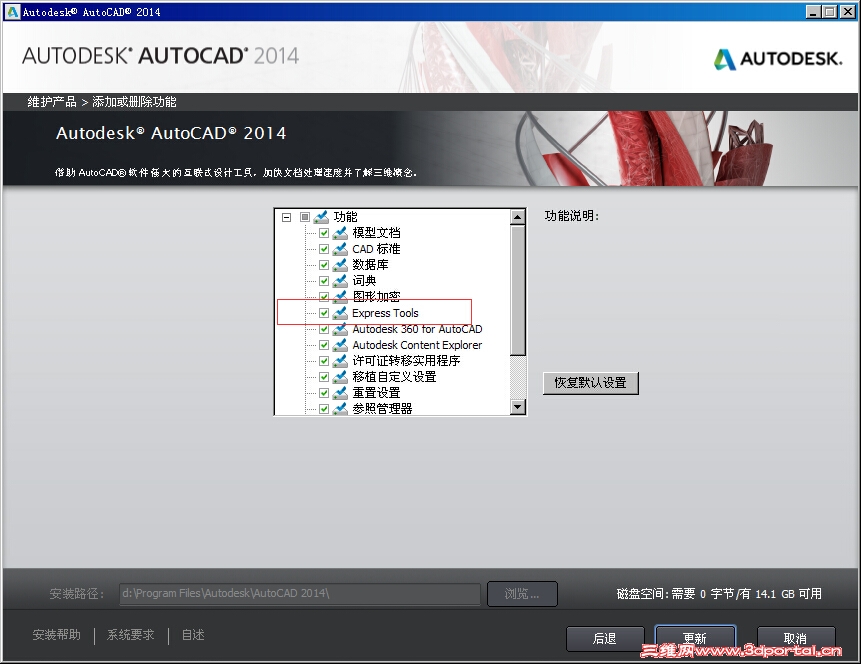861x664 pixels.
Task: Click icon beside Autodesk Content Explorer
Action: 340,345
